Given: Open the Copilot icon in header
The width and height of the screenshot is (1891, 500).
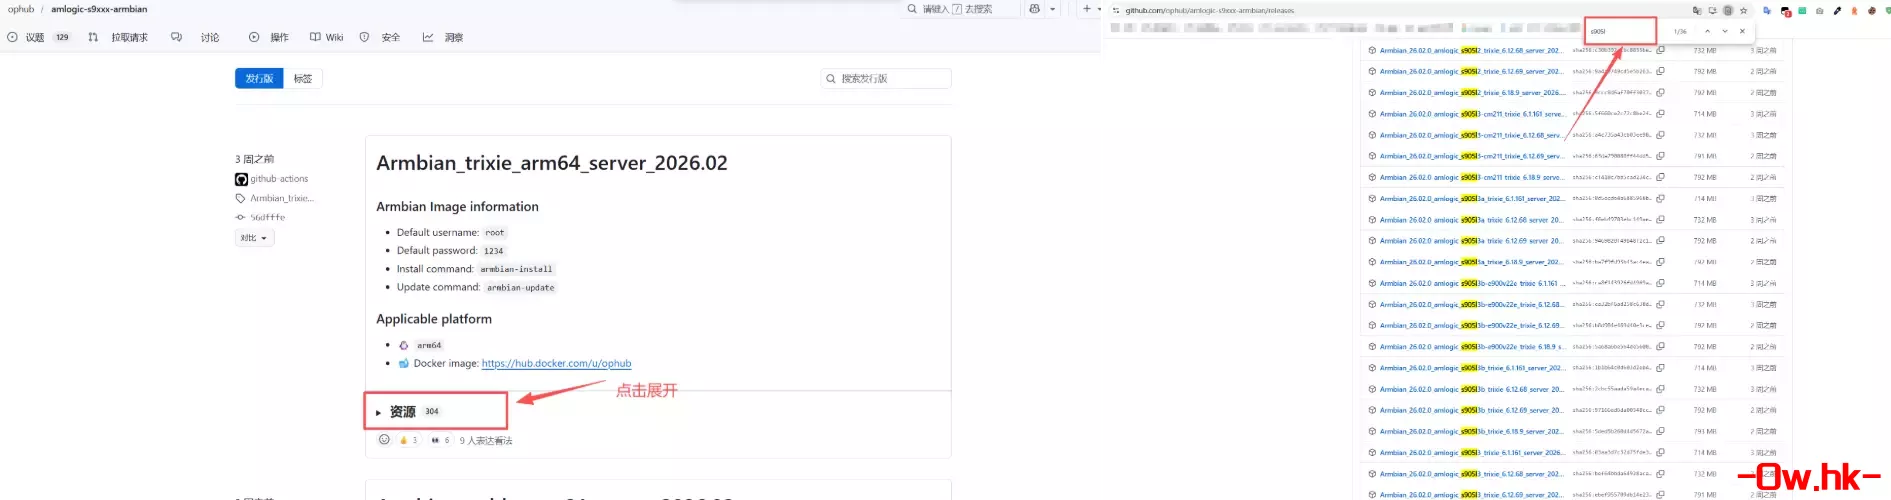Looking at the screenshot, I should (x=1035, y=9).
